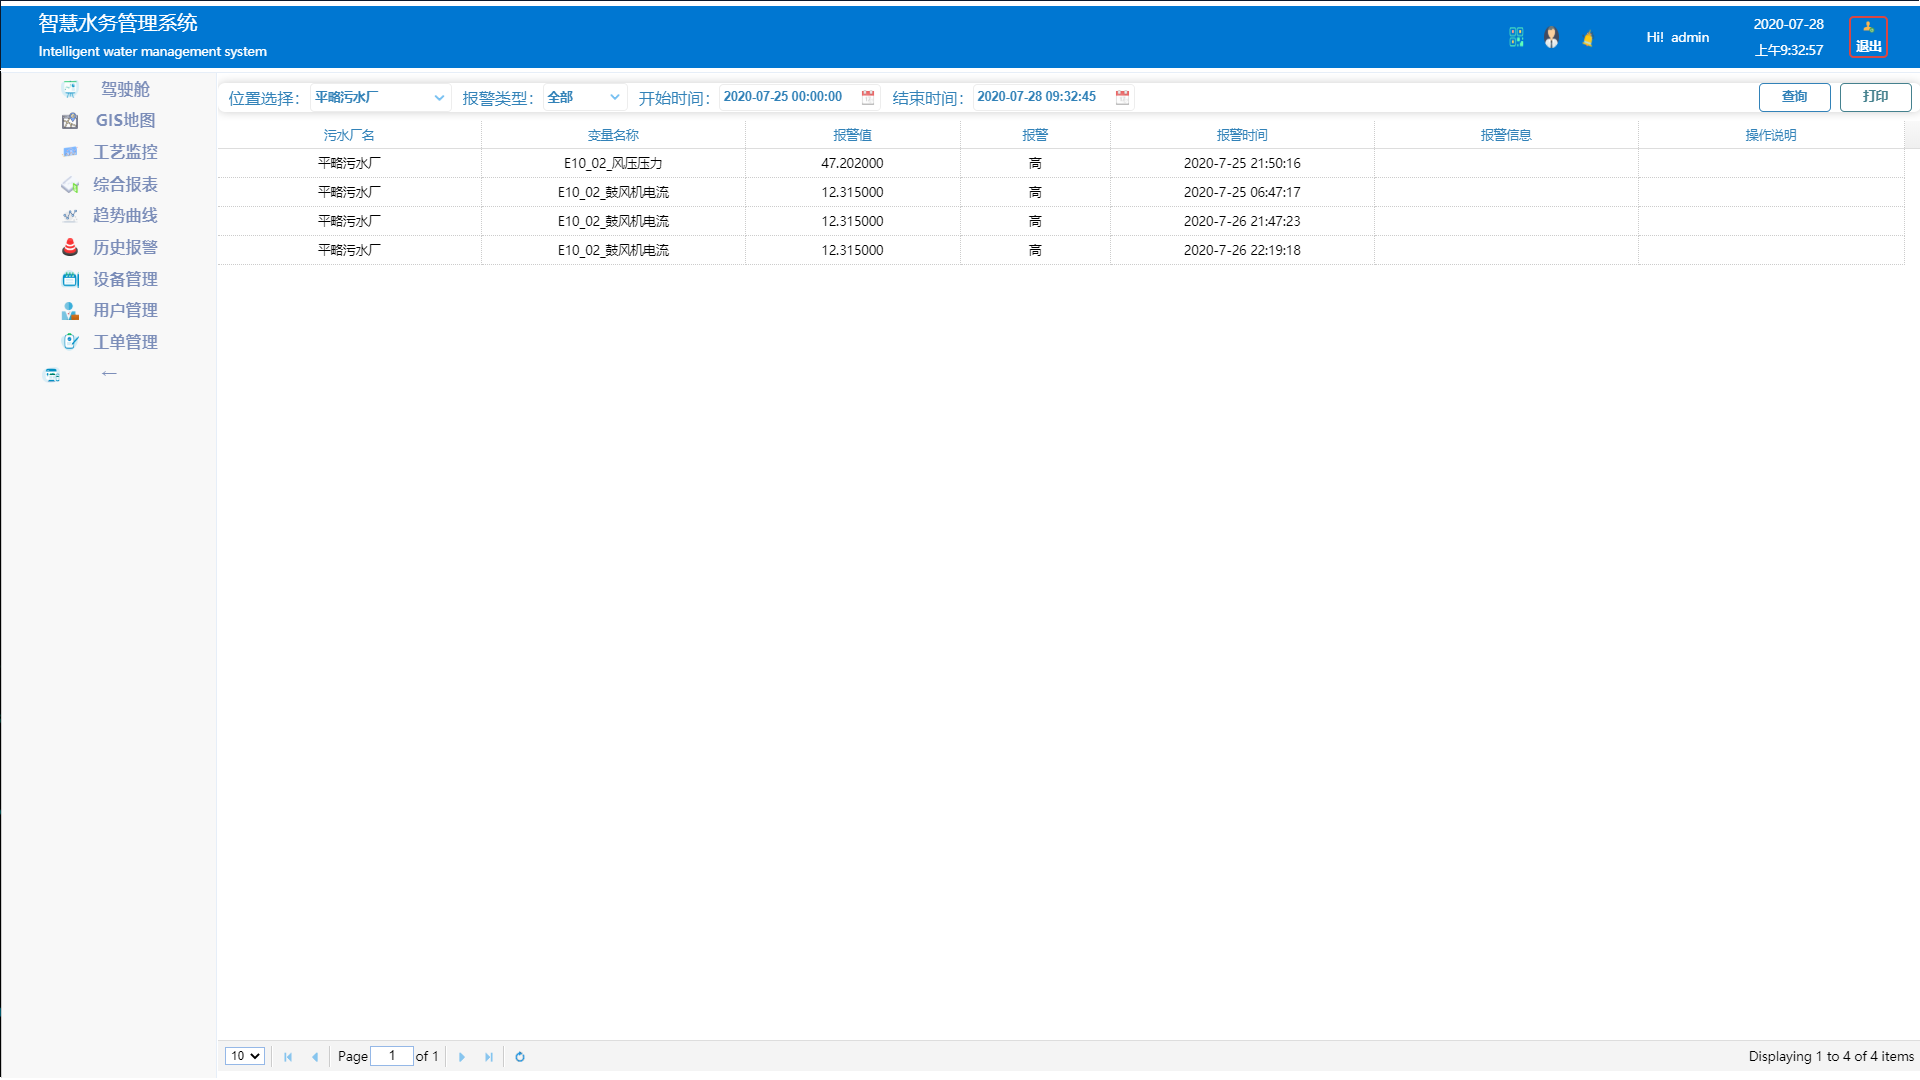Refresh the alarm table

click(520, 1057)
